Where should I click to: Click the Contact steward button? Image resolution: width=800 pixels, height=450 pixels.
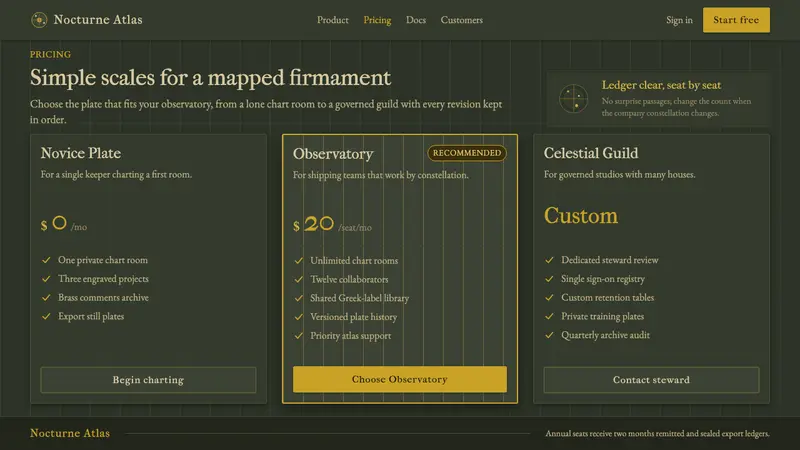[652, 380]
